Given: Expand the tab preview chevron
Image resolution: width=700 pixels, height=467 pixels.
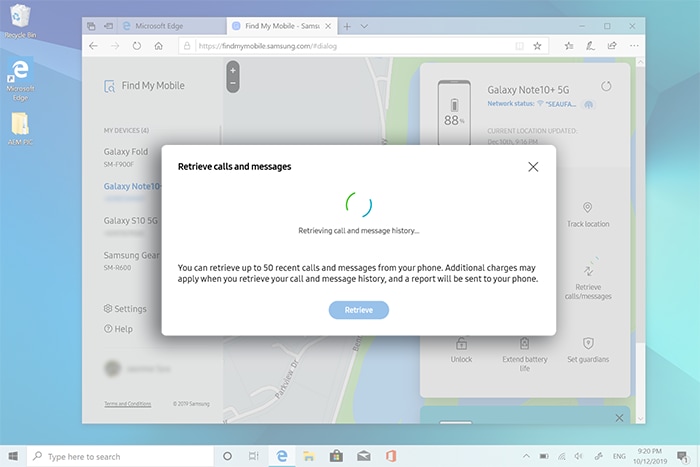Looking at the screenshot, I should point(364,26).
